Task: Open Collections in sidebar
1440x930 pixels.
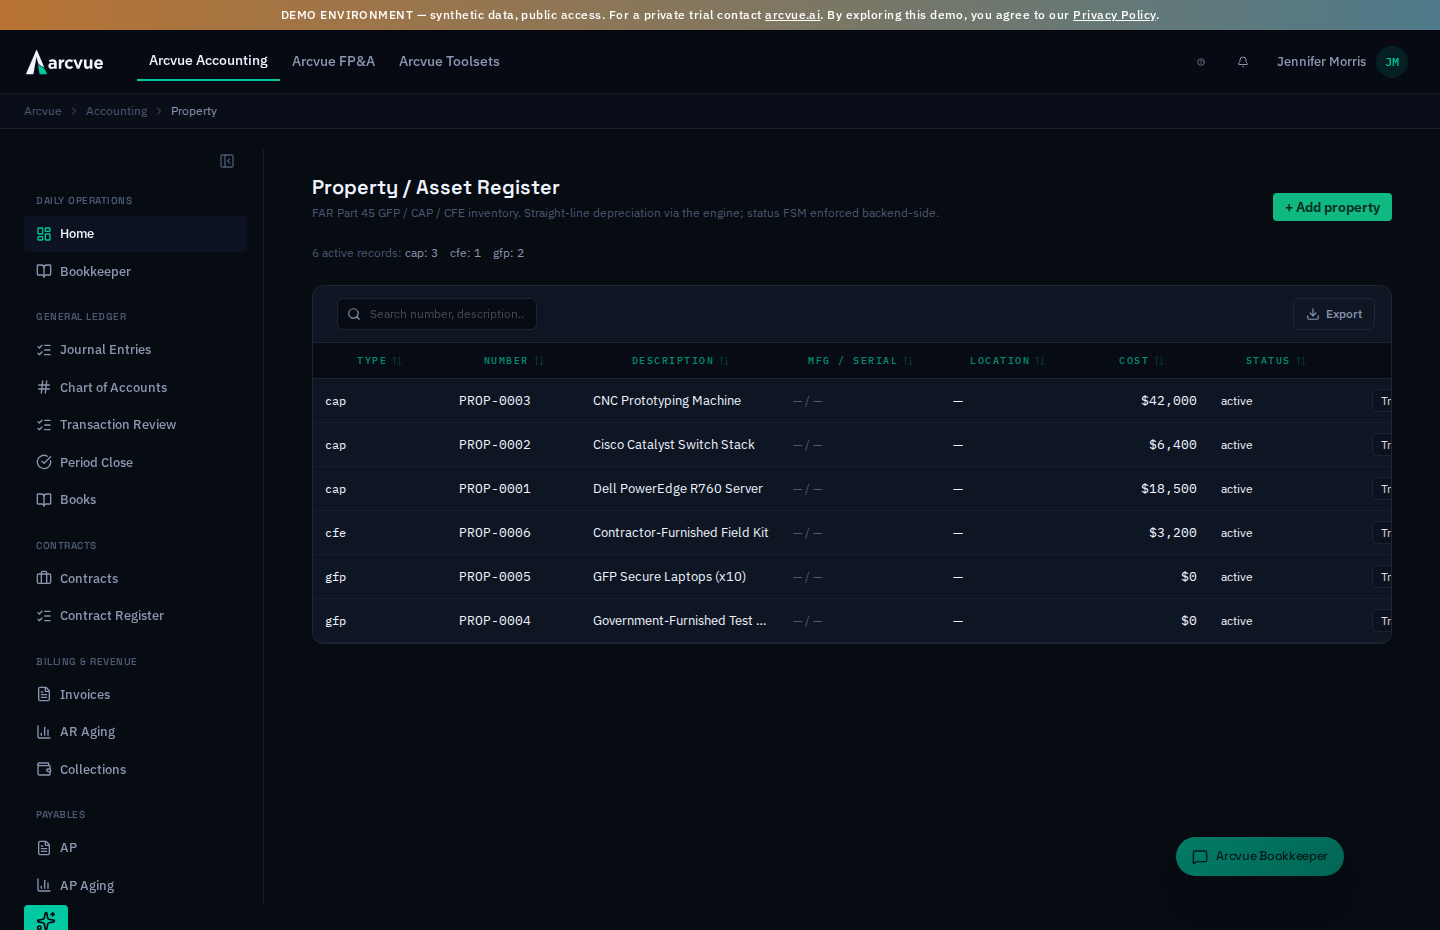Action: pyautogui.click(x=135, y=770)
